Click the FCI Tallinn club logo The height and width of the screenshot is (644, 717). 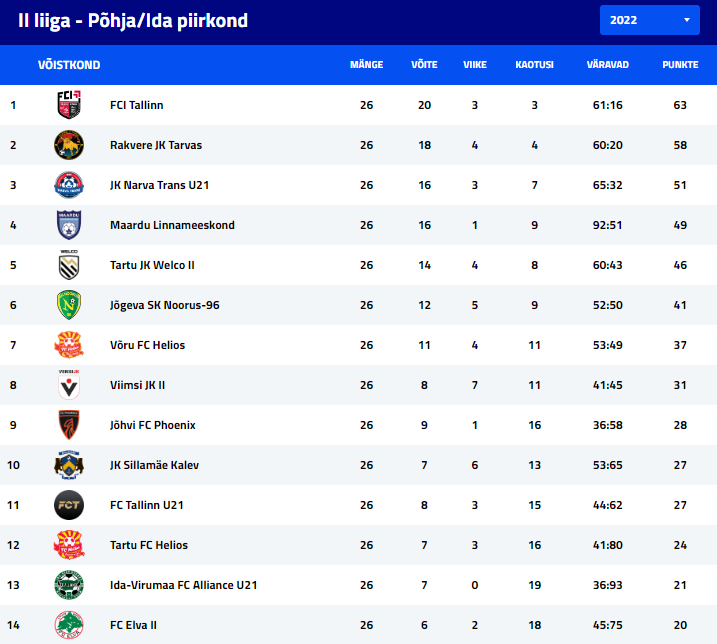point(69,105)
